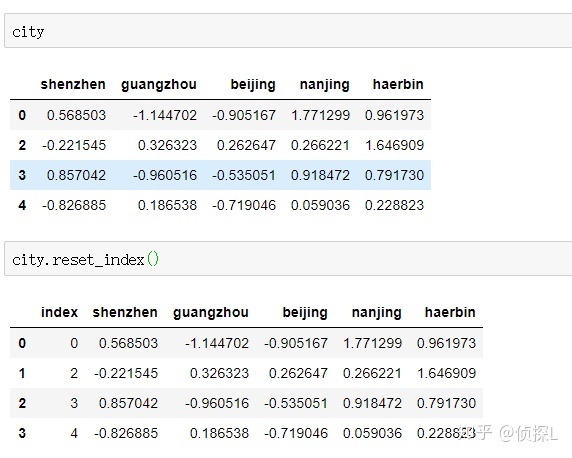
Task: Click 0.228823 in the first output table
Action: point(394,205)
